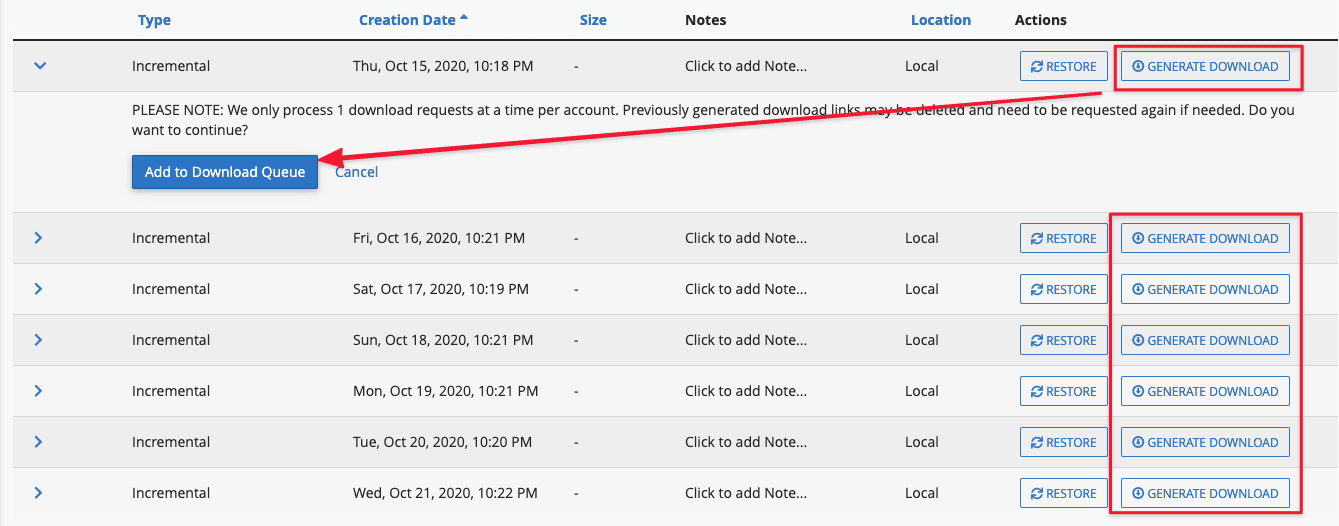Screen dimensions: 1339x526
Task: Sort by Creation Date column header
Action: [x=407, y=20]
